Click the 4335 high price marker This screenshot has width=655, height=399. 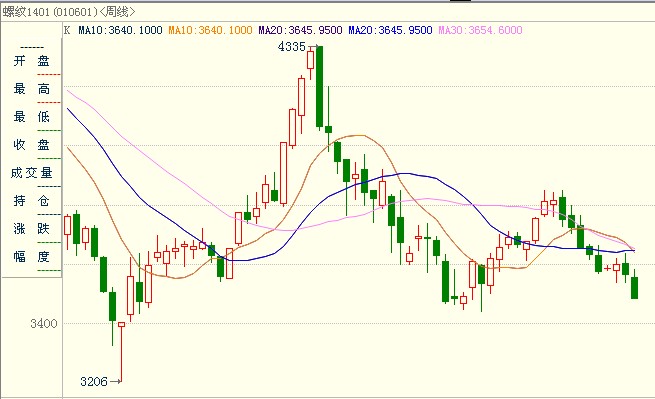coord(292,46)
